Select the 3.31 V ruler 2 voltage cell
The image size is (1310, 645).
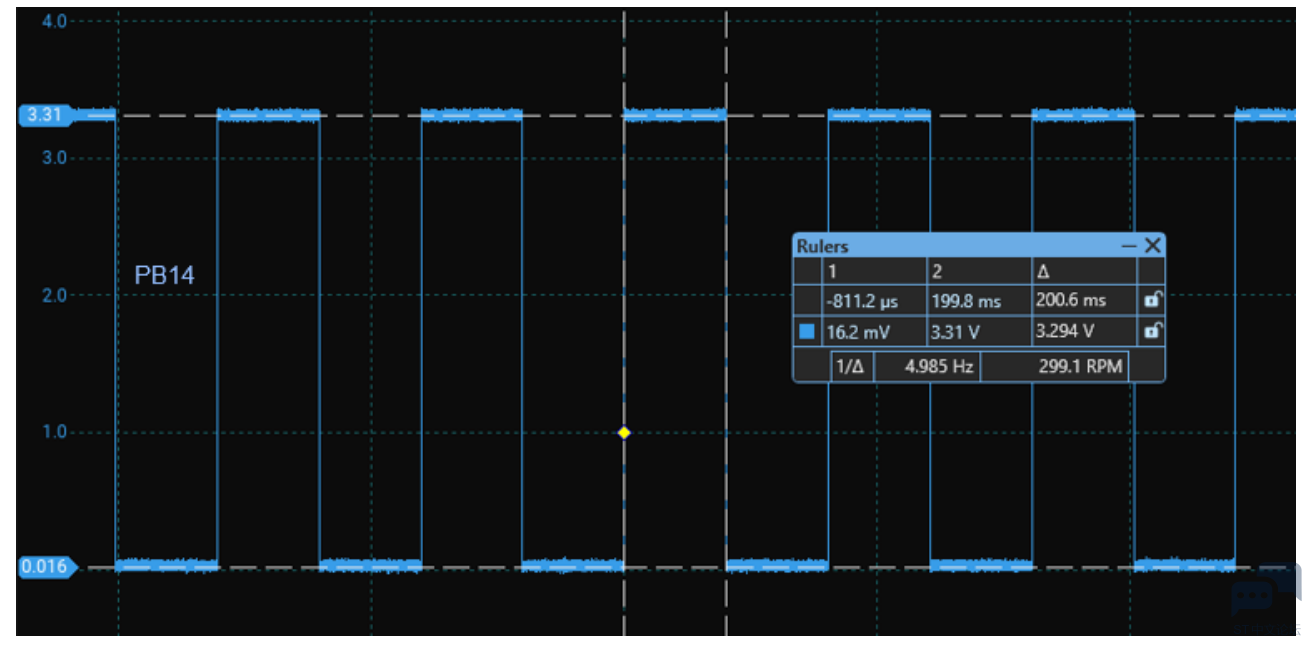pos(980,331)
